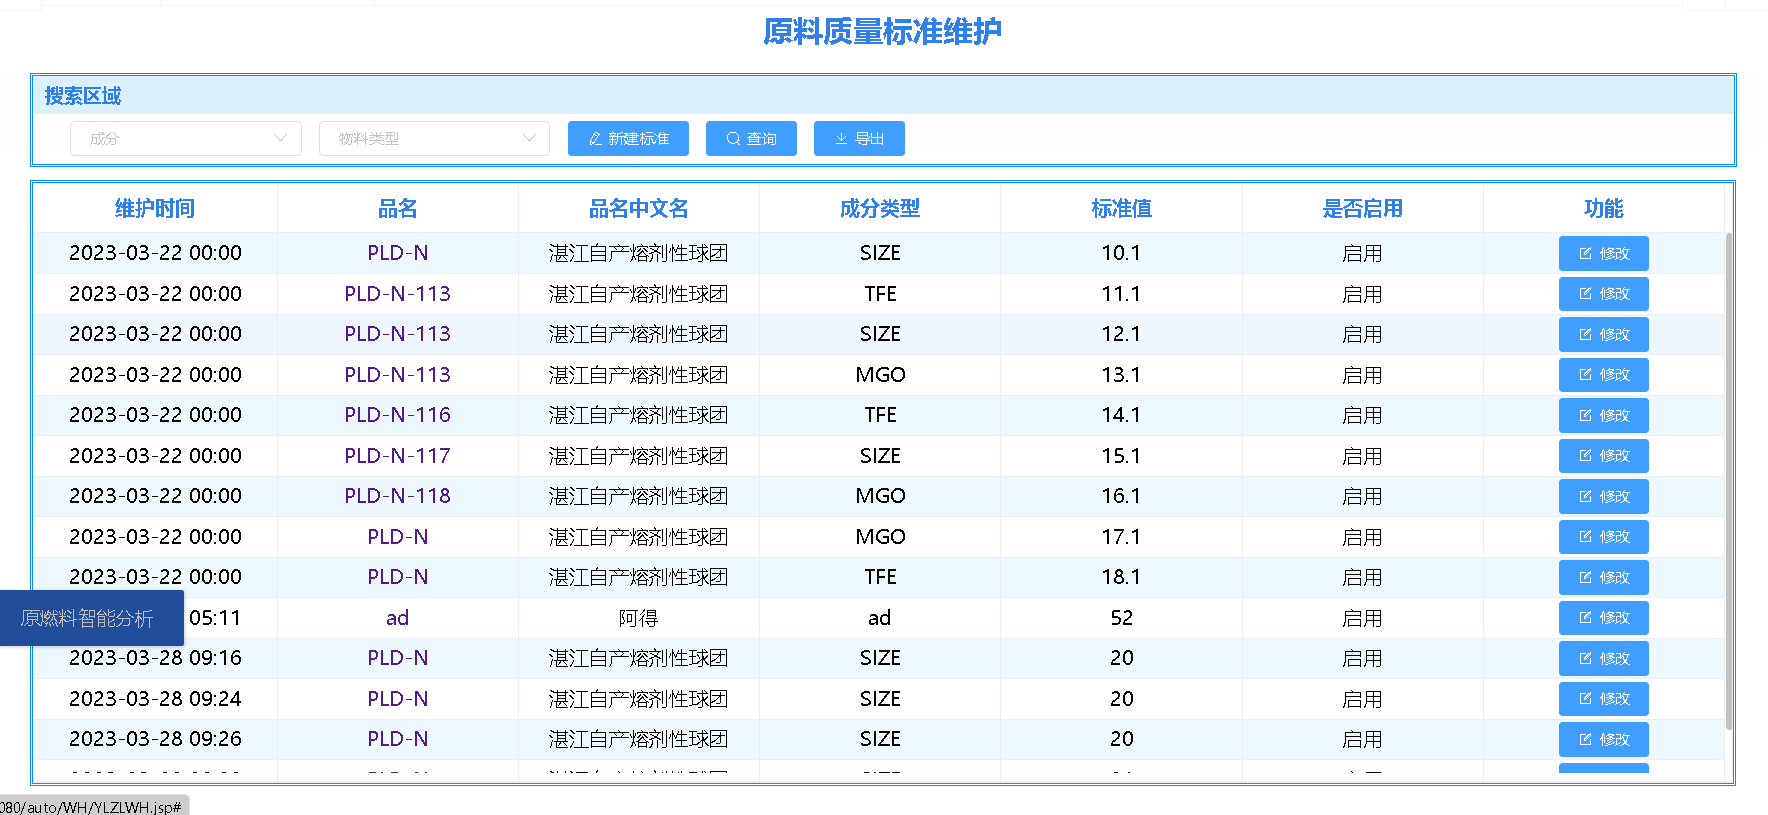Screen dimensions: 1768x815
Task: Click the 原燃料智能分析 floating tab
Action: 91,618
